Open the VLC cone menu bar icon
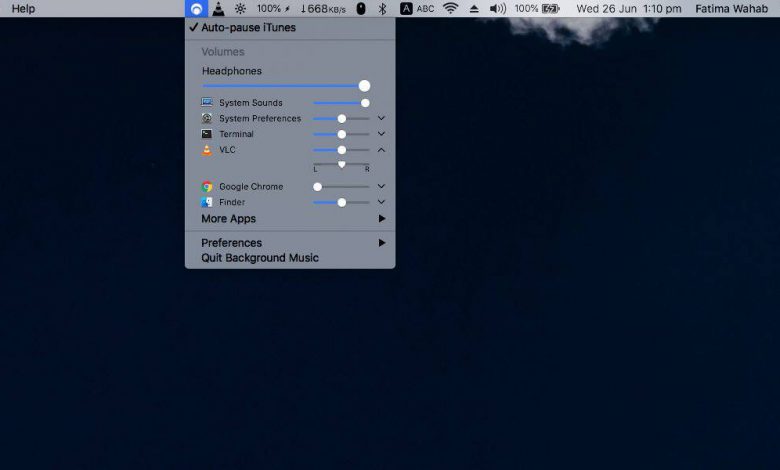This screenshot has width=780, height=470. click(x=218, y=8)
